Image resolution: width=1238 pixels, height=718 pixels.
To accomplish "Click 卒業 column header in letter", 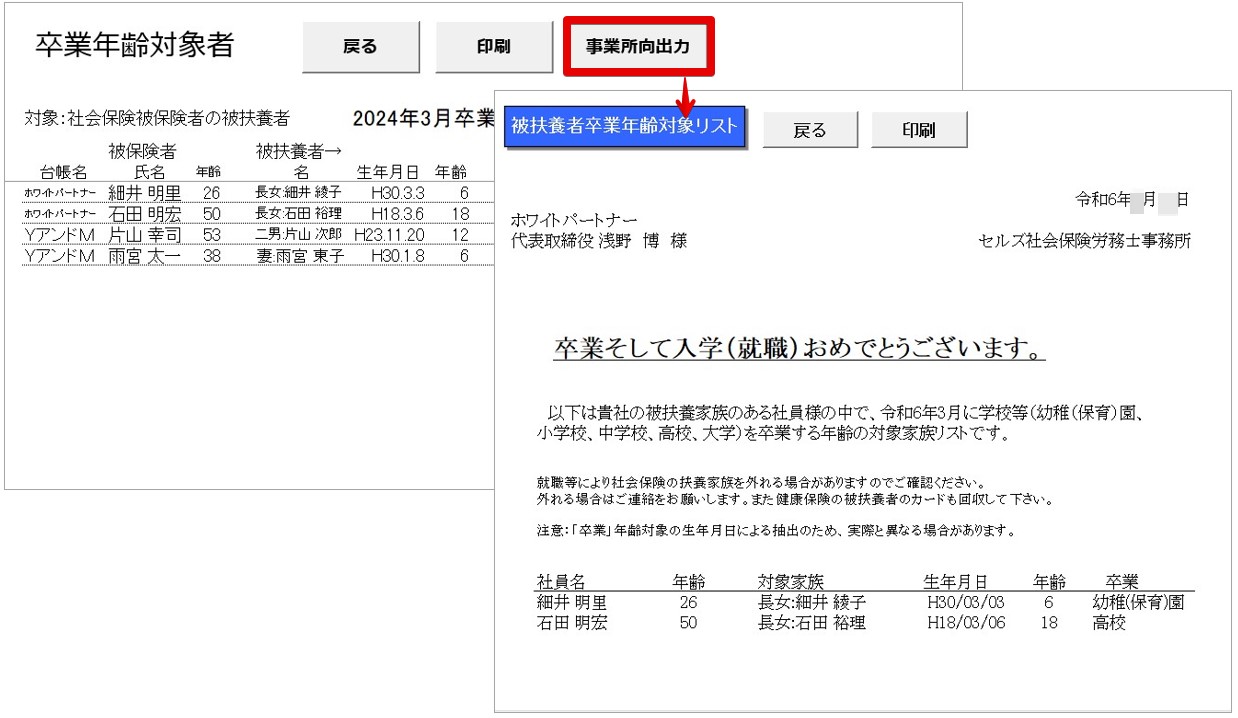I will tap(1121, 582).
